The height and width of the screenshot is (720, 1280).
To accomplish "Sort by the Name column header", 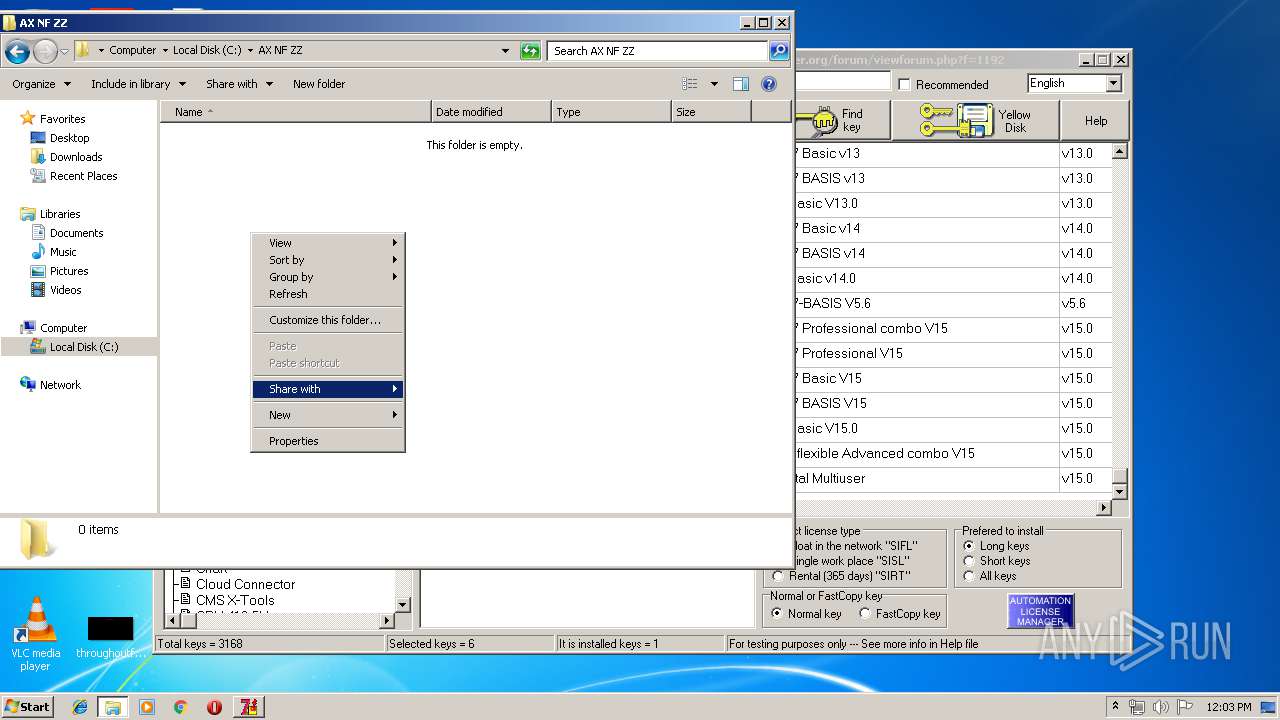I will point(296,112).
